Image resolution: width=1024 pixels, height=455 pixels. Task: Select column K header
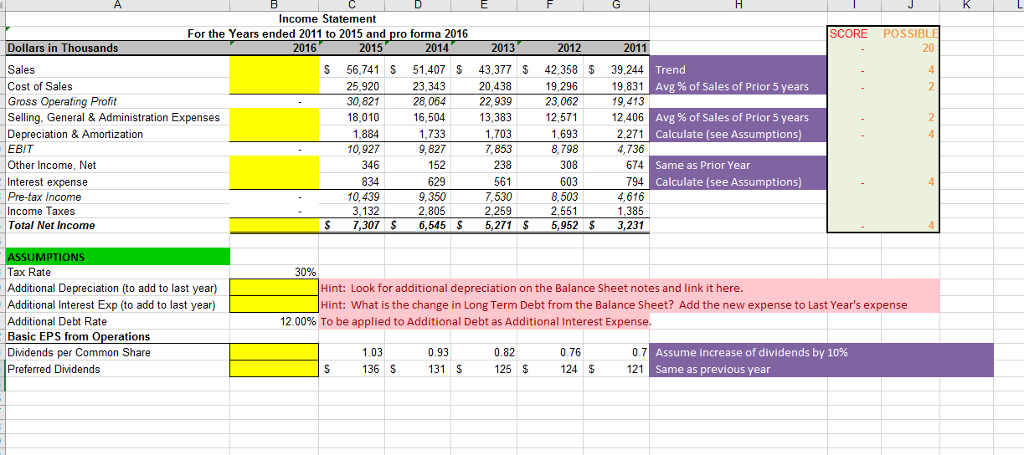click(965, 4)
